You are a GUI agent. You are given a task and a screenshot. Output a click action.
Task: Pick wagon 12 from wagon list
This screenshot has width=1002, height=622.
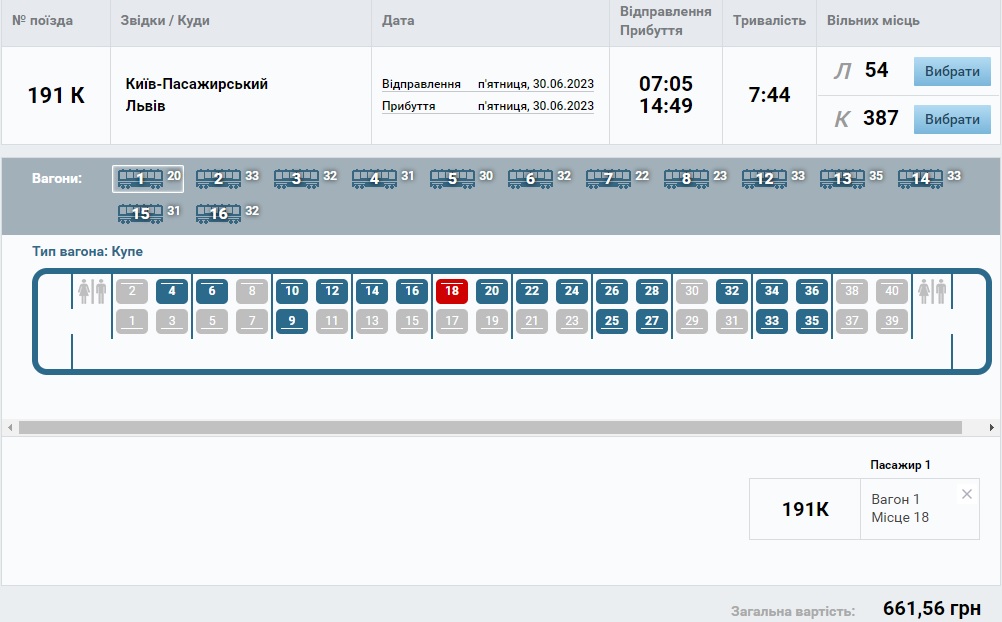[764, 179]
